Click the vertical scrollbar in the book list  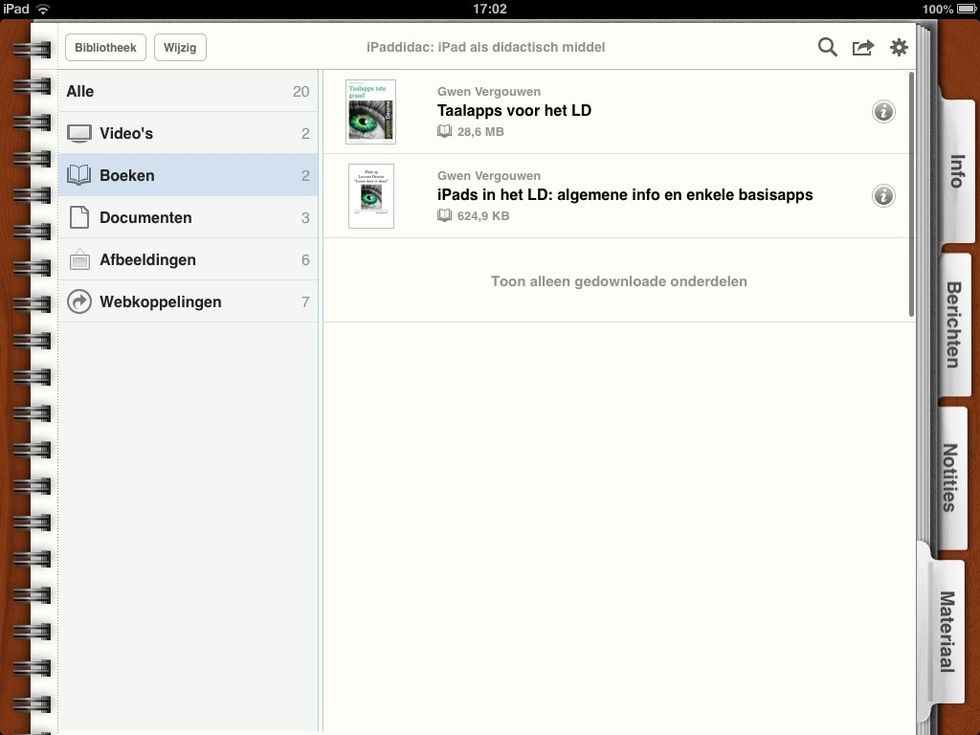[911, 195]
